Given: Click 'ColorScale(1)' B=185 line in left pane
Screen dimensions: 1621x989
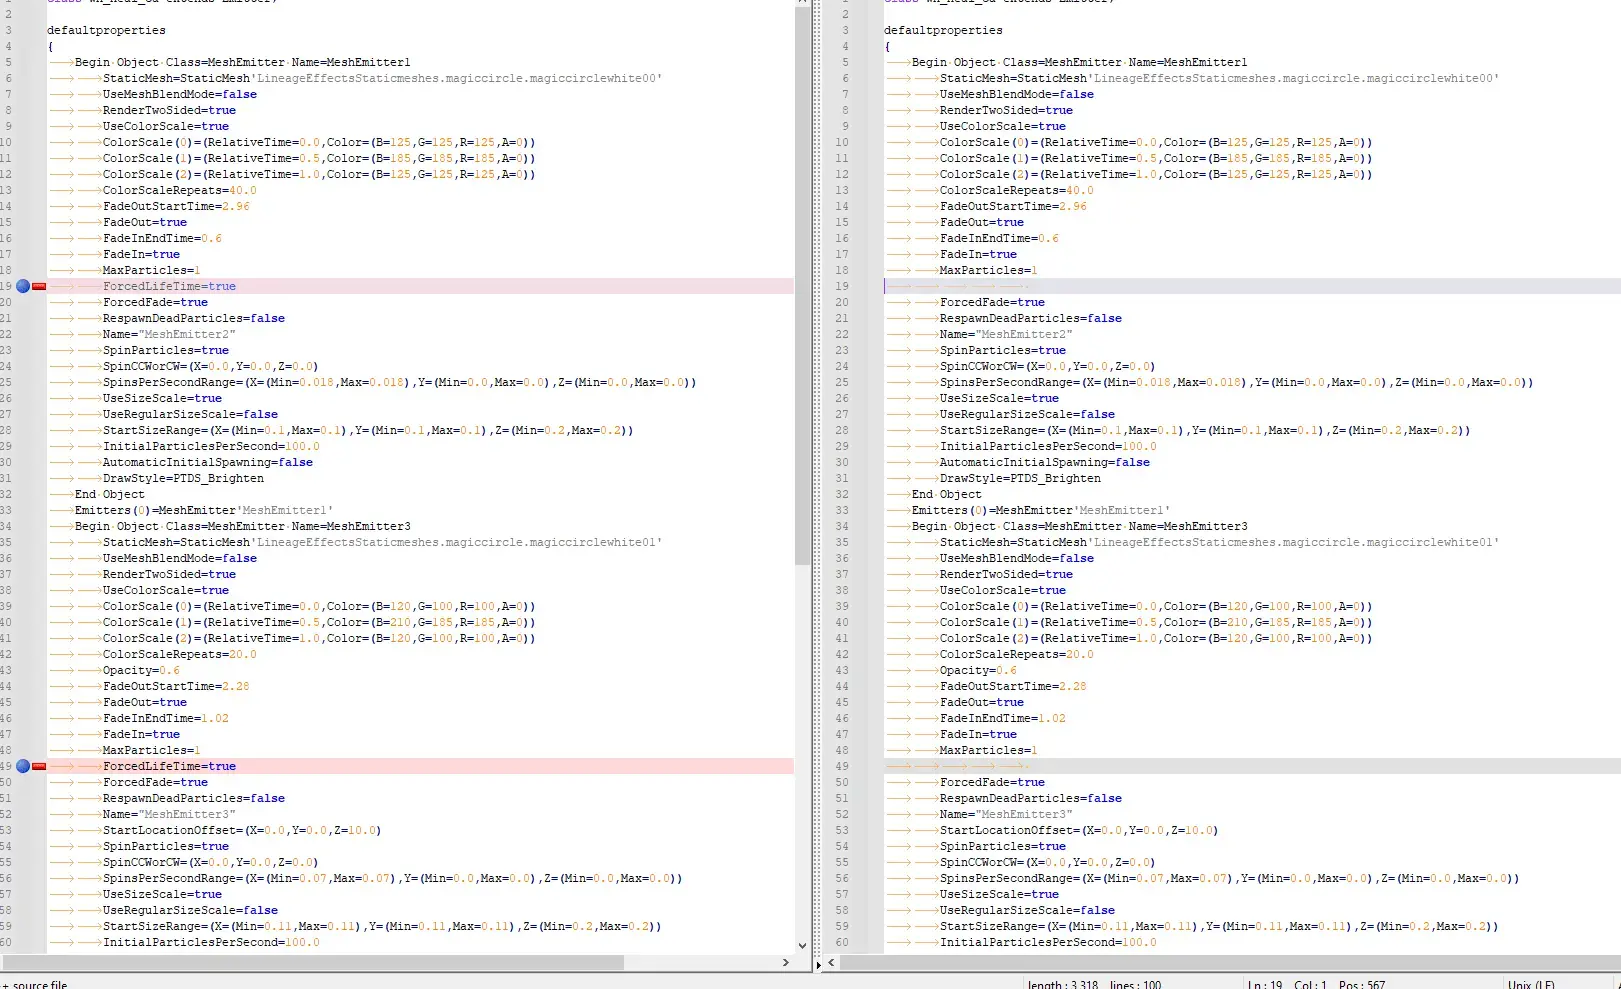Looking at the screenshot, I should click(319, 158).
